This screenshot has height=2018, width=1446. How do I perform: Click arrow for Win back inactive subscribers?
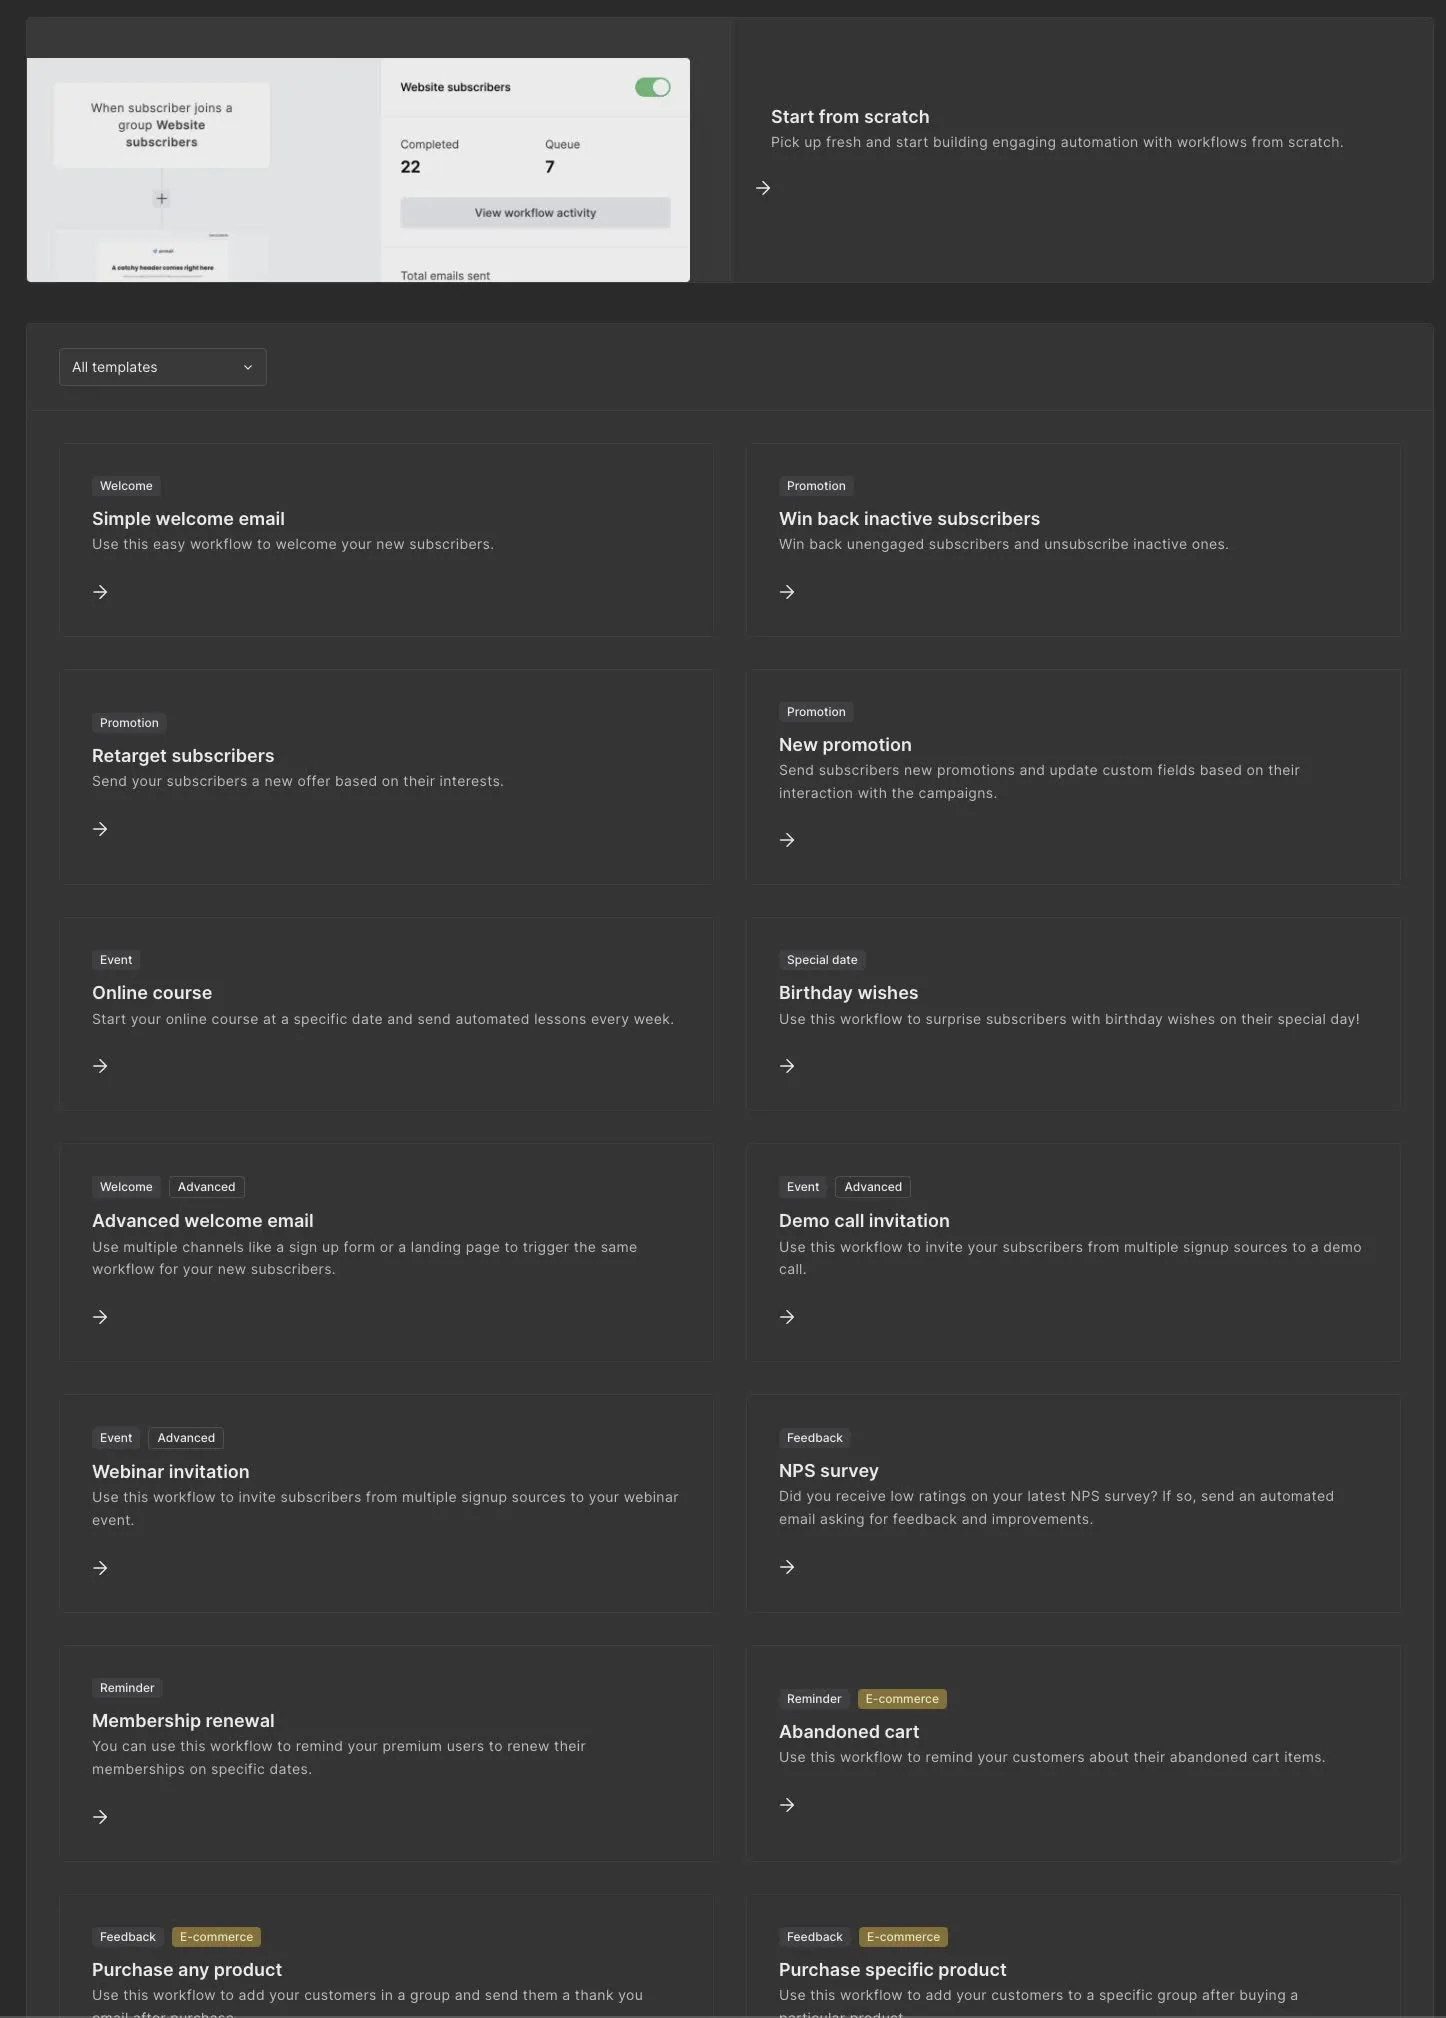click(787, 592)
